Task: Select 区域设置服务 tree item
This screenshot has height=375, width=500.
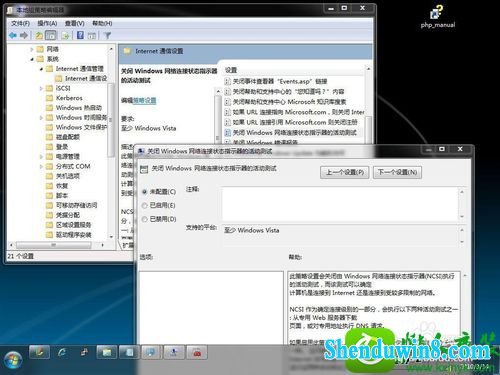Action: click(x=68, y=225)
